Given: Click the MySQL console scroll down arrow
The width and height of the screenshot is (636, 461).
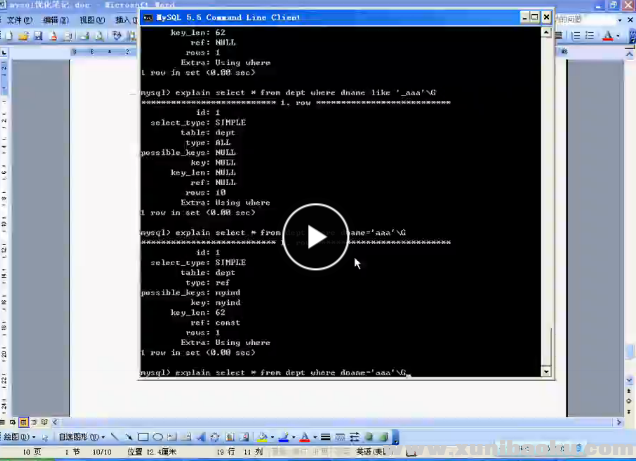Looking at the screenshot, I should 546,371.
